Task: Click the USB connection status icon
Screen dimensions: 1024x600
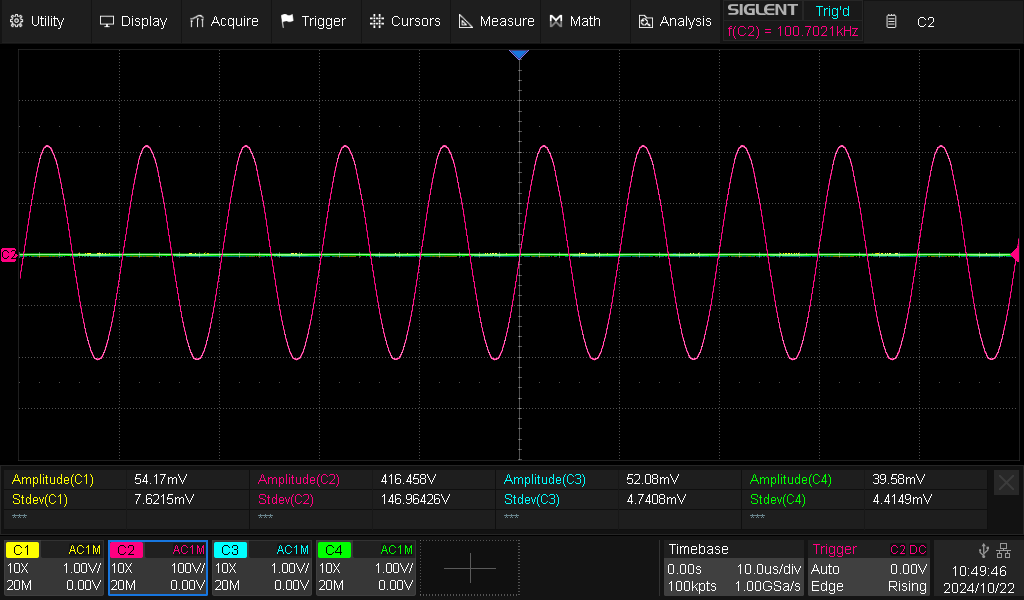Action: (983, 550)
